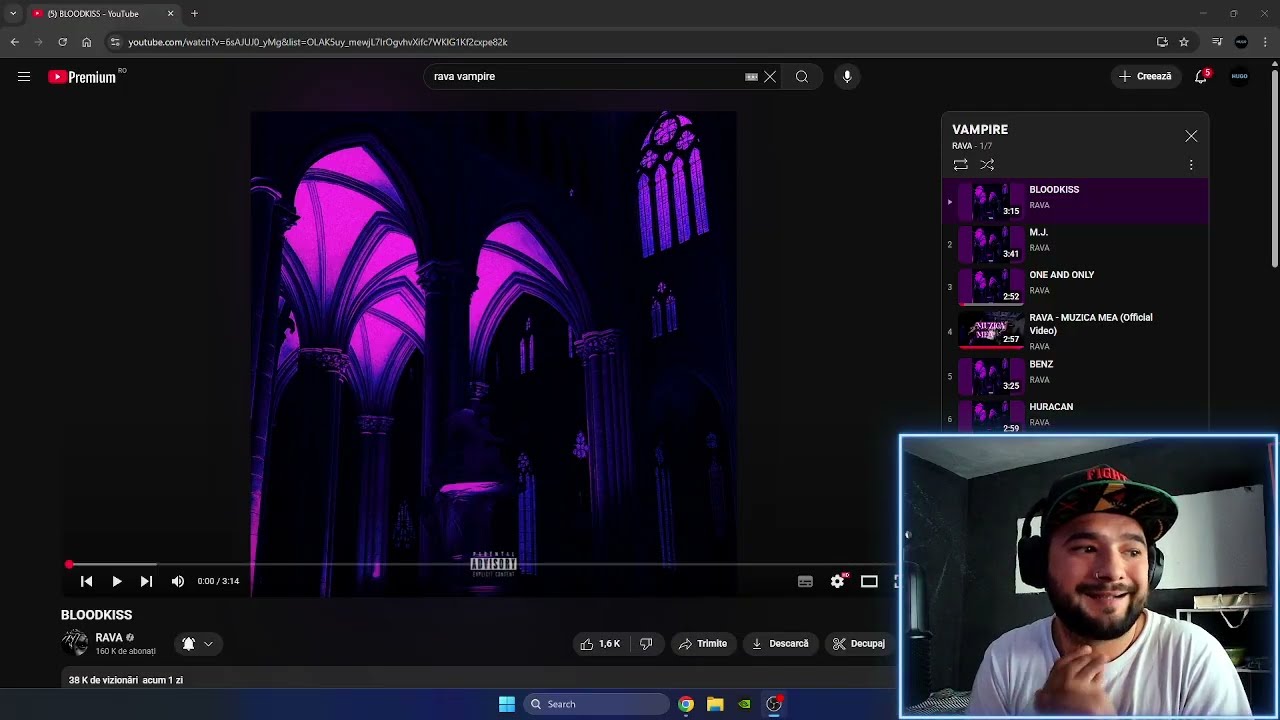Submit search with magnifier icon
The height and width of the screenshot is (720, 1280).
[802, 77]
